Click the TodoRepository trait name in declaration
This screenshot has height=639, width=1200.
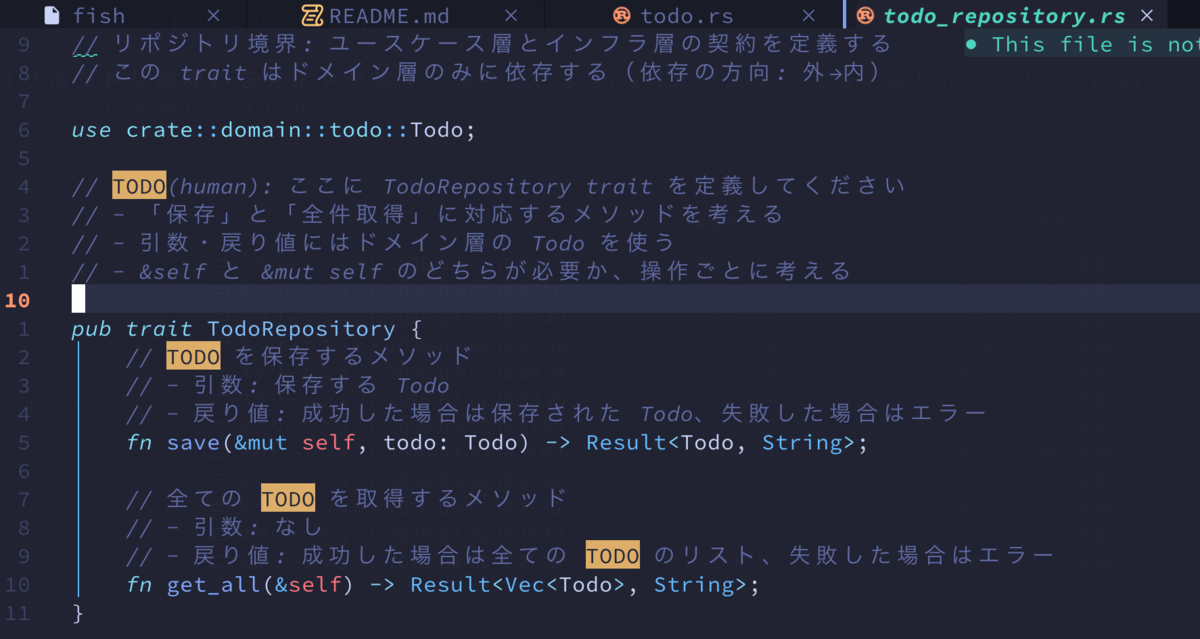301,329
